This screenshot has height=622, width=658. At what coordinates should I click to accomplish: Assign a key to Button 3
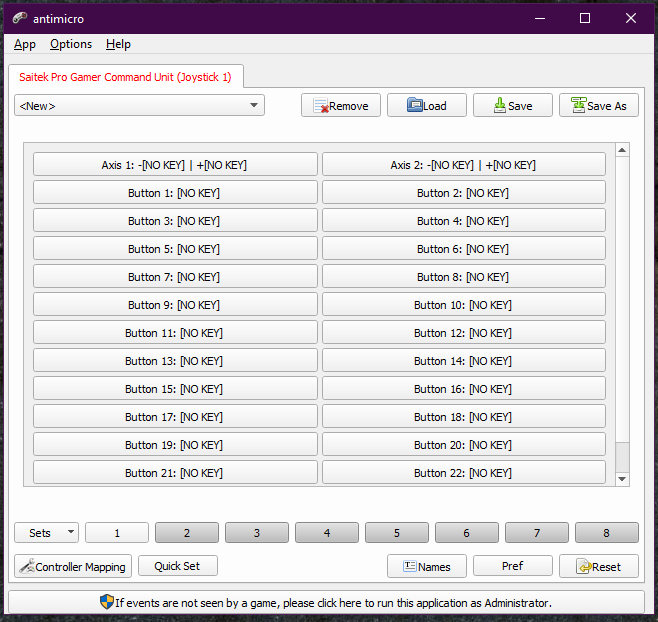175,221
